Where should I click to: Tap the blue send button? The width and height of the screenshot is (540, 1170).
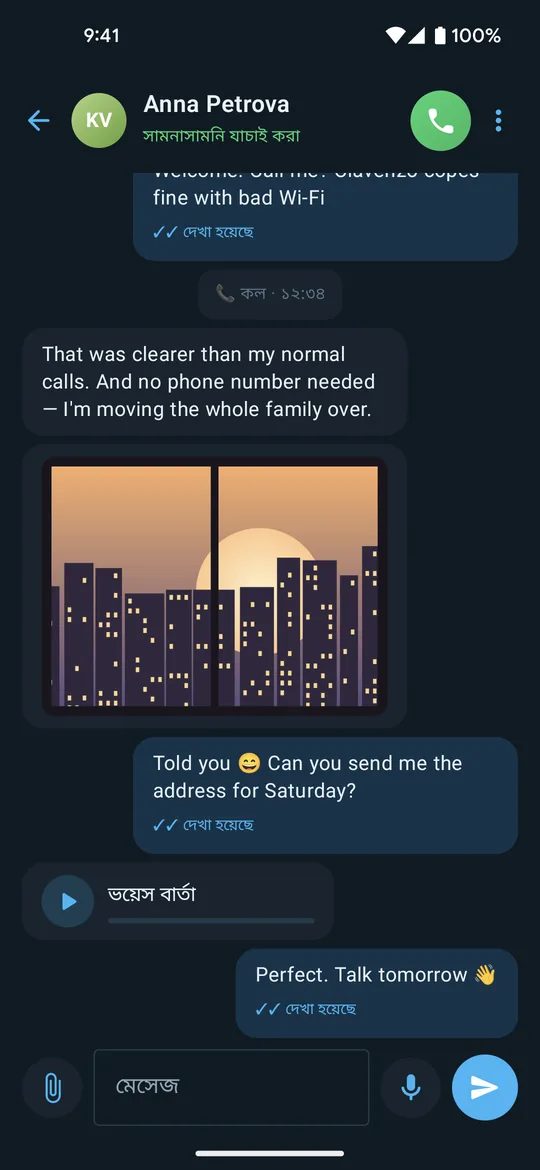click(x=485, y=1087)
